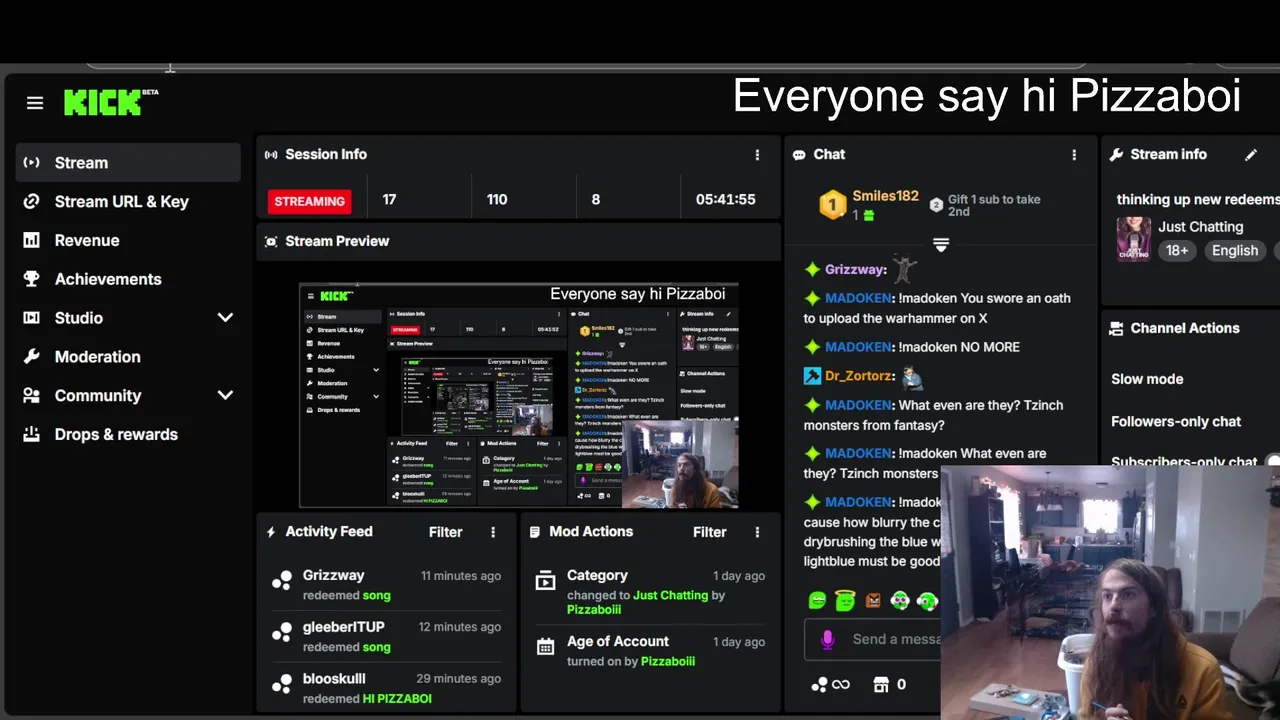This screenshot has height=720, width=1280.
Task: Click blooskulll's redeem icon in Activity Feed
Action: pos(282,683)
